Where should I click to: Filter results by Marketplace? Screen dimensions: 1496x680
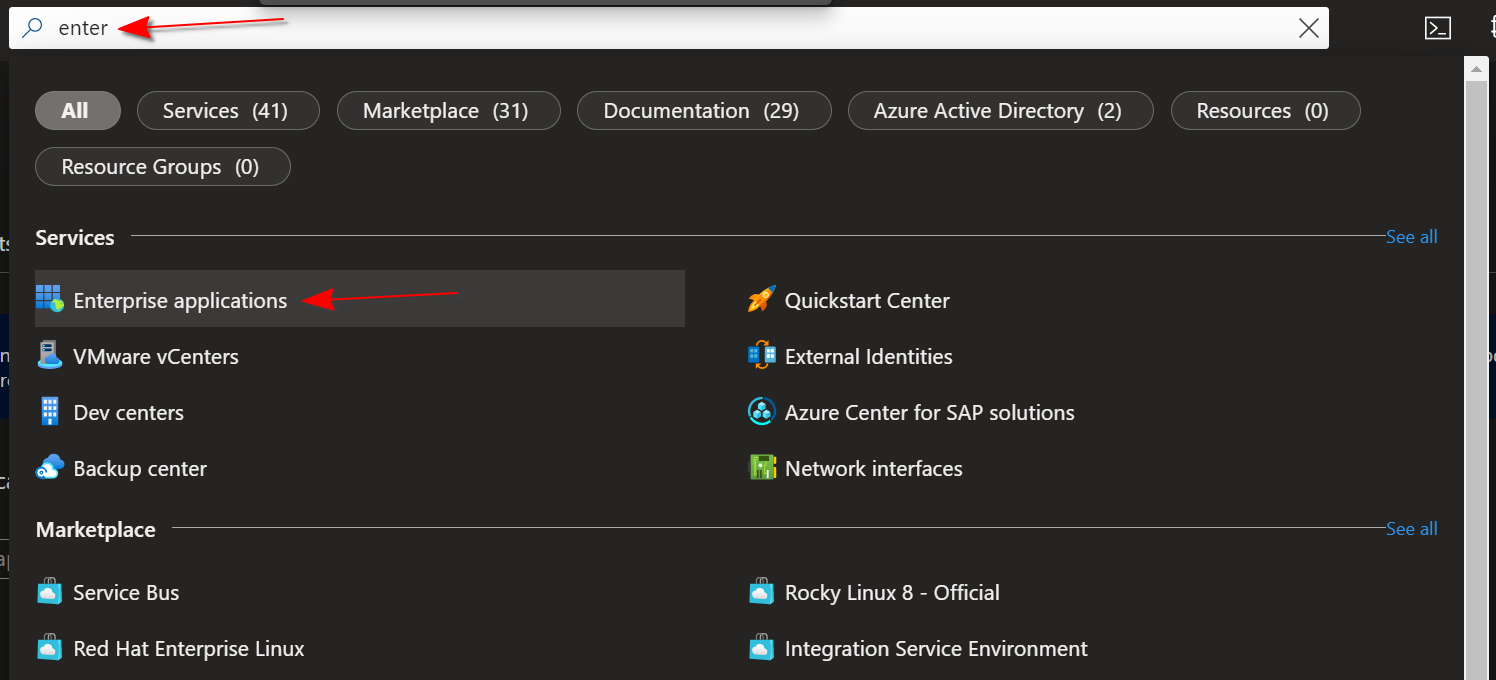click(448, 110)
